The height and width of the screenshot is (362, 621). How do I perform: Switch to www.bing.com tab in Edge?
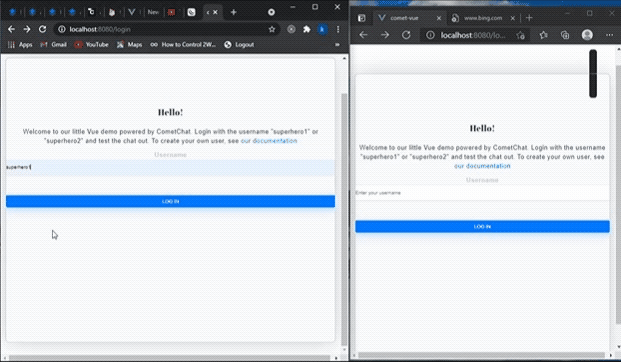tap(482, 18)
